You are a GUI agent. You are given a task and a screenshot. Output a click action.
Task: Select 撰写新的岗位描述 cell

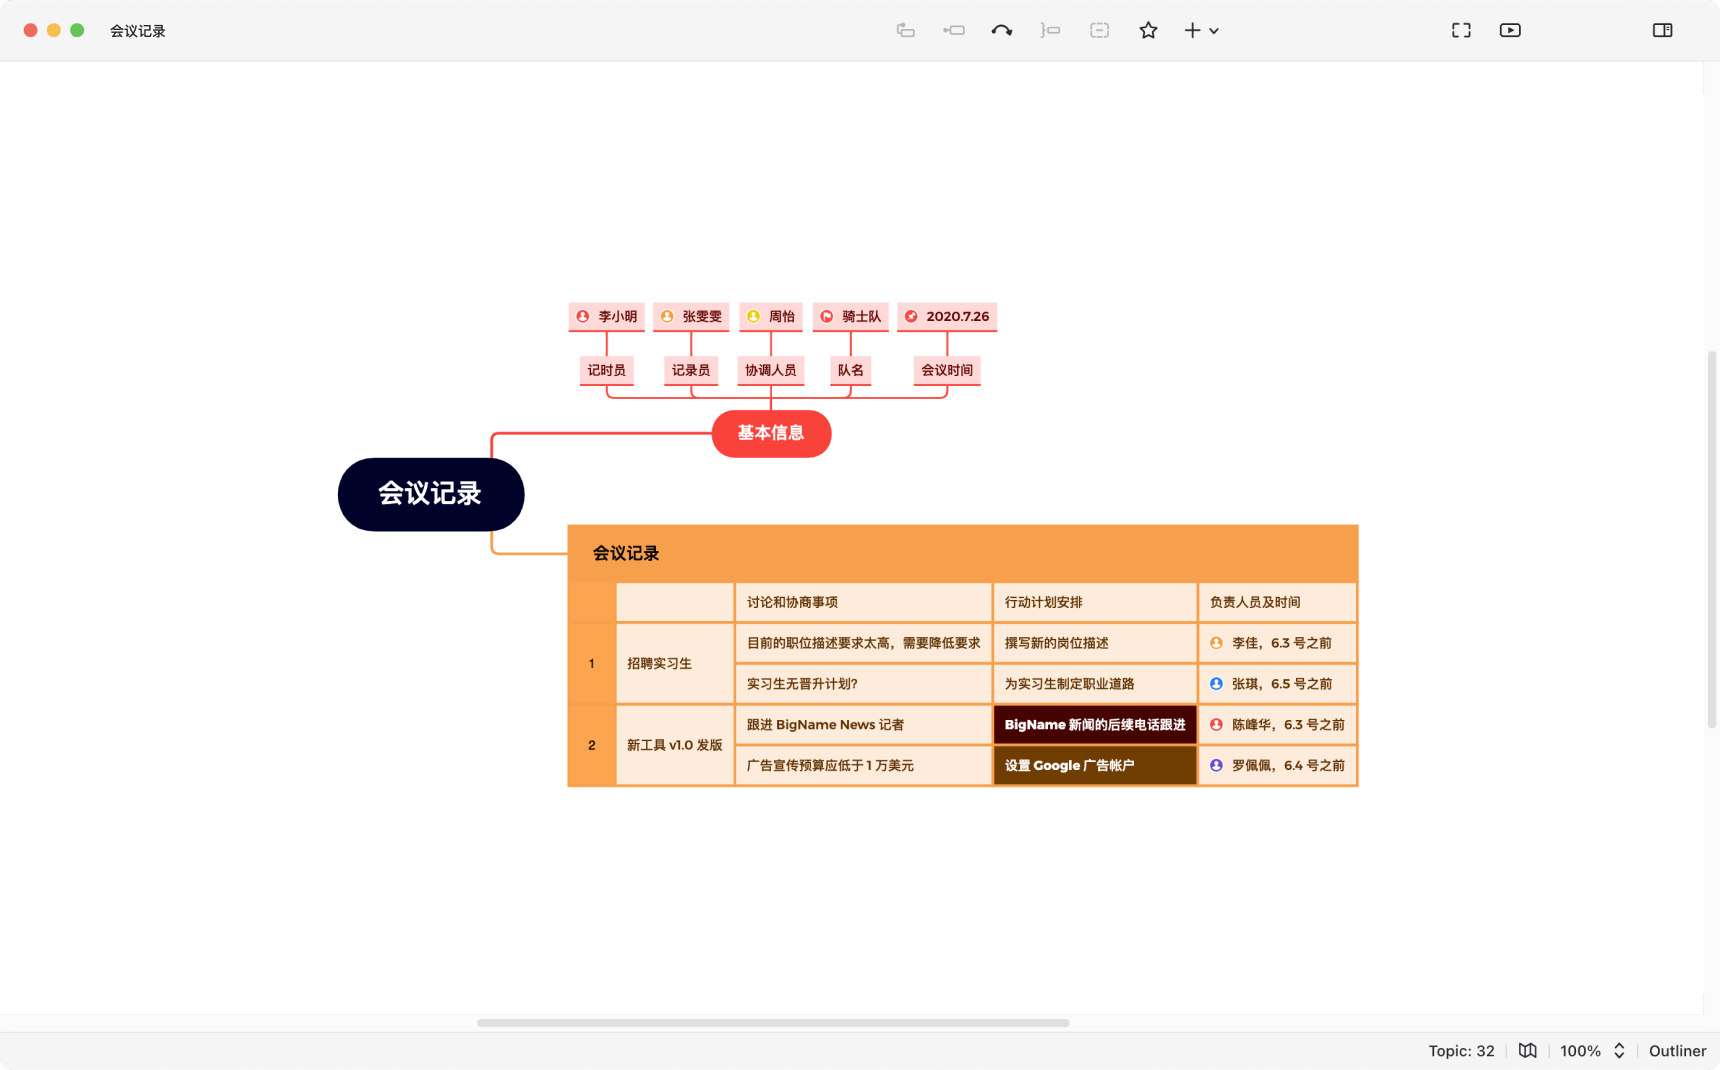1095,643
